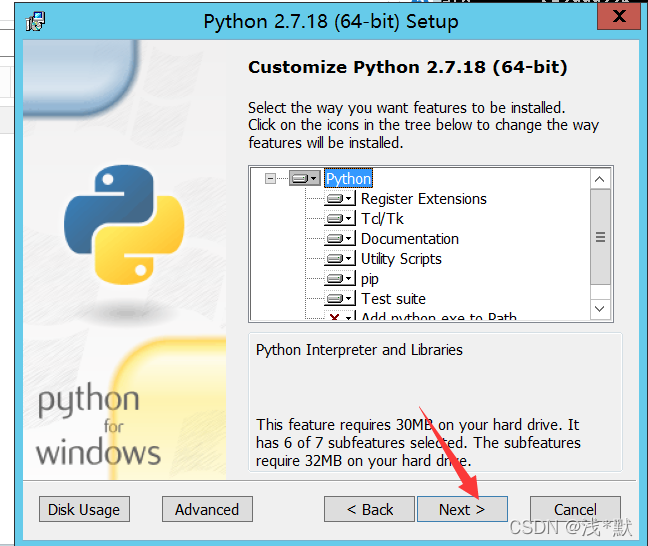Close the Python Setup window
This screenshot has height=546, width=648.
pyautogui.click(x=619, y=17)
